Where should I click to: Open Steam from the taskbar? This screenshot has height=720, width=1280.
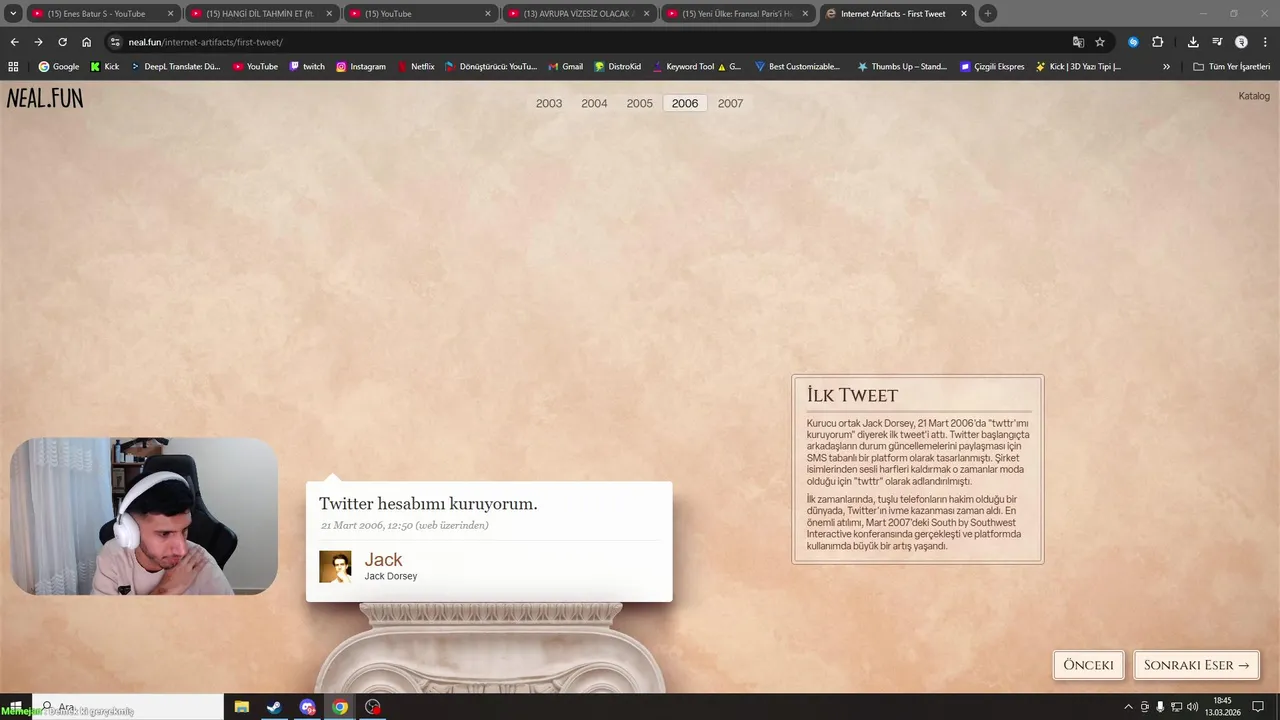pos(274,707)
